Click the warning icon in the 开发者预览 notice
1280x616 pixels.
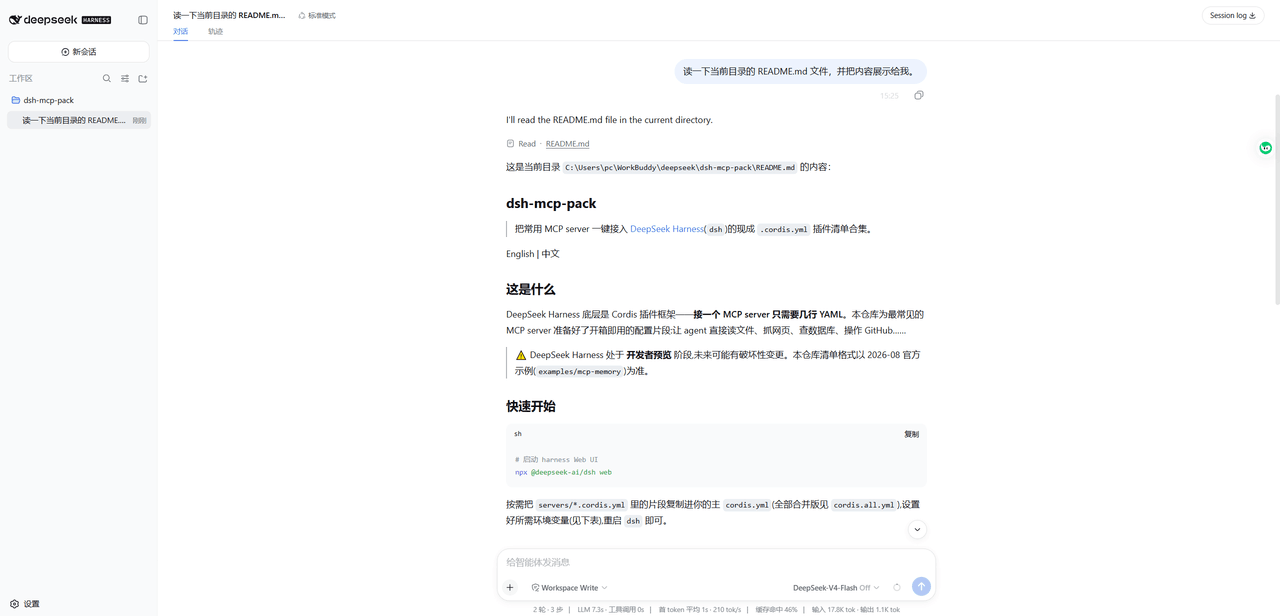tap(521, 355)
